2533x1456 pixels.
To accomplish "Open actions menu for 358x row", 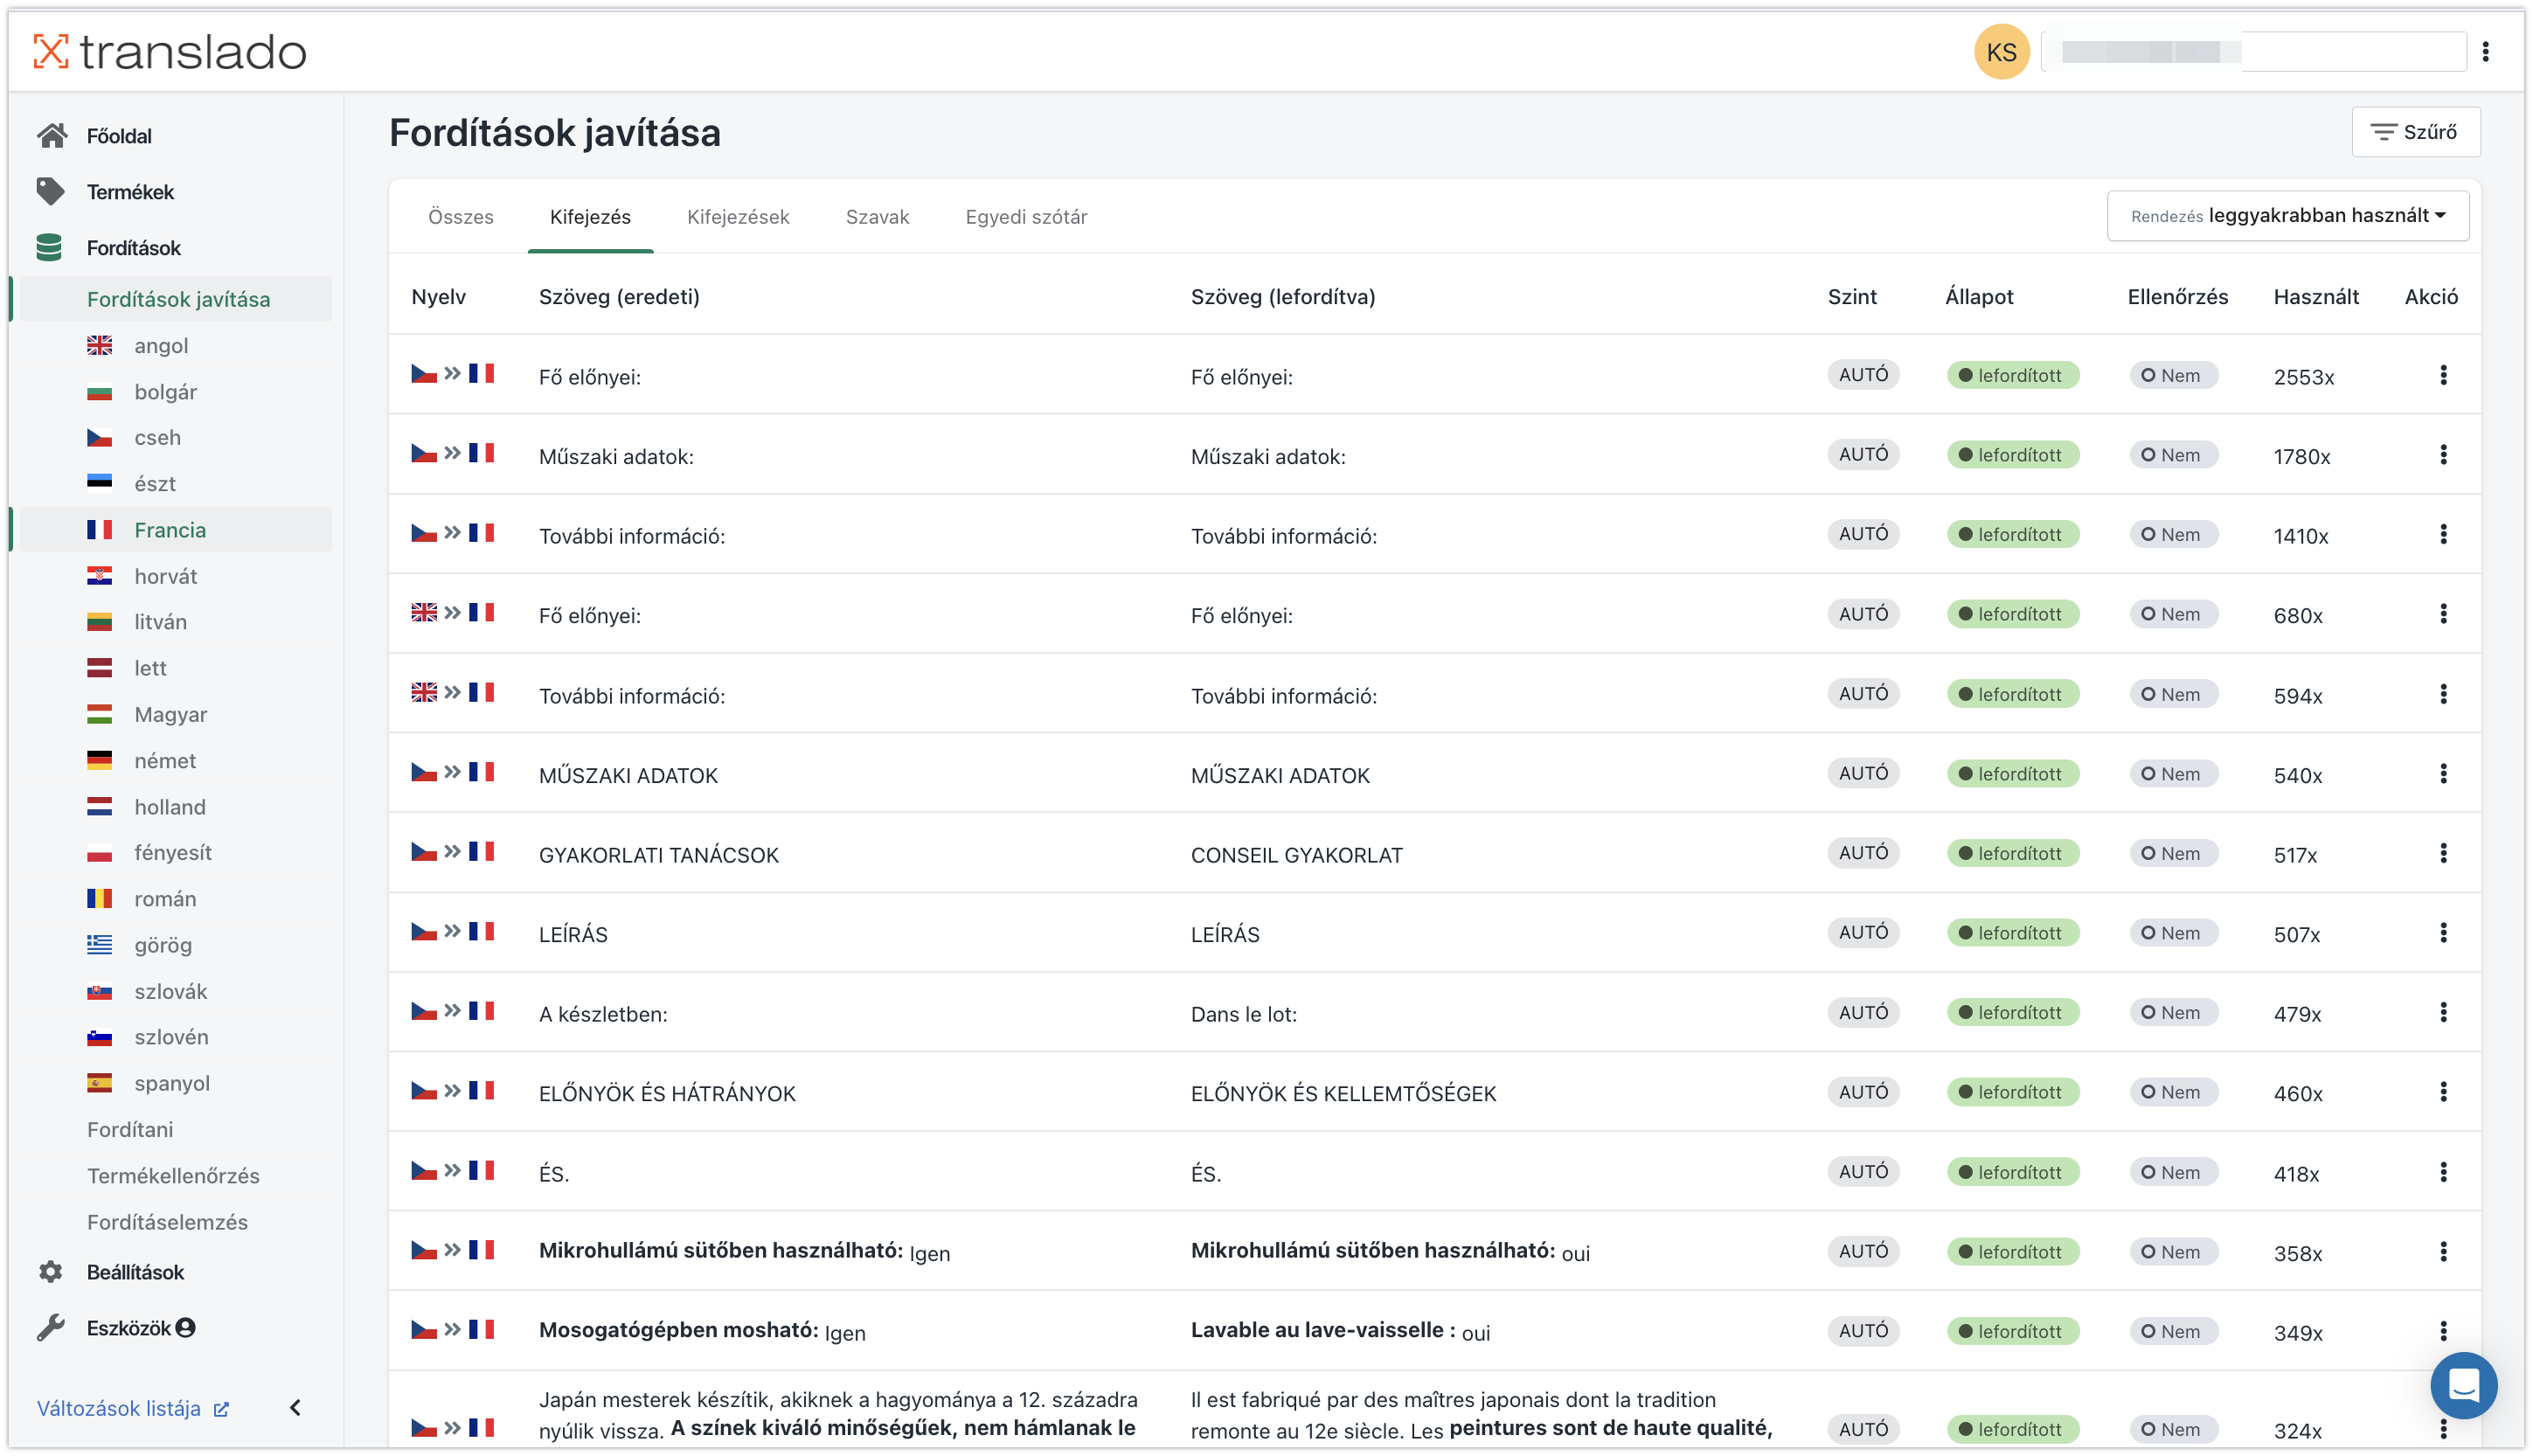I will [2443, 1252].
